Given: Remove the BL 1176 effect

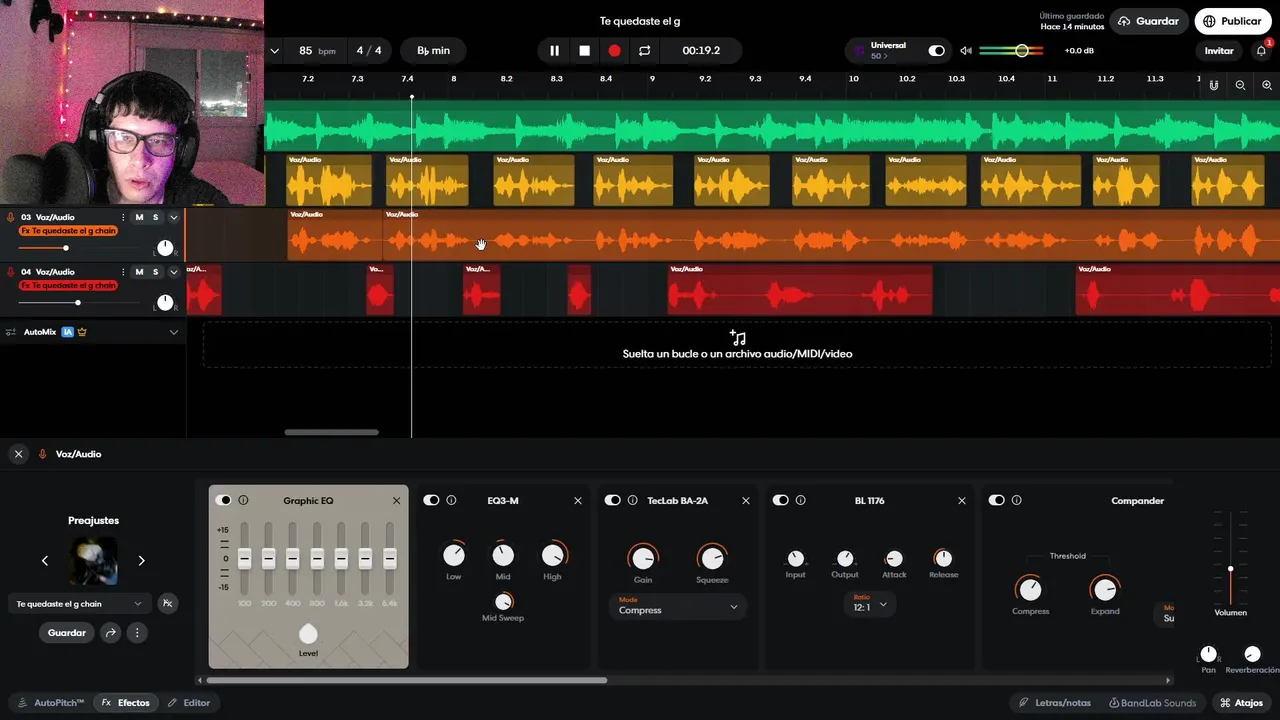Looking at the screenshot, I should pos(962,500).
